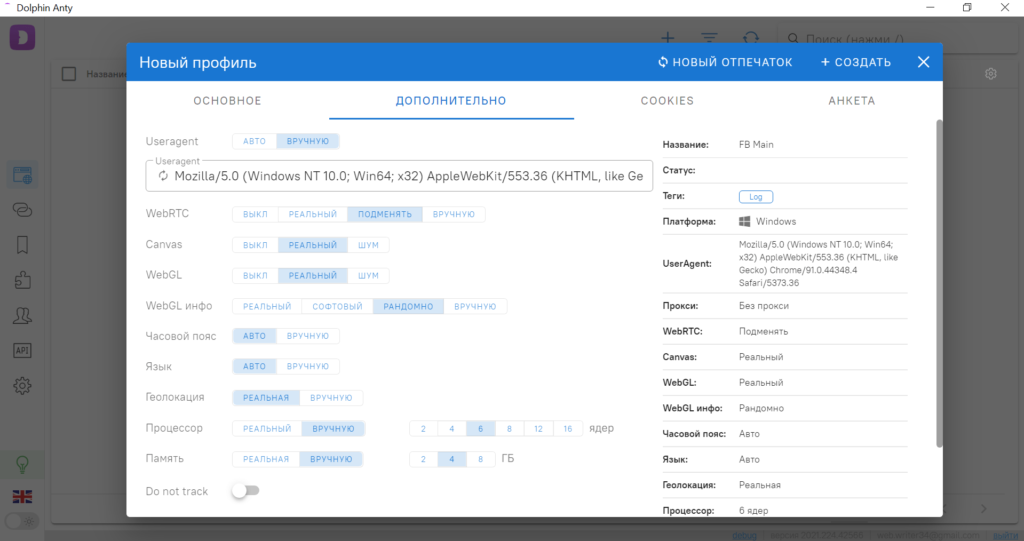The width and height of the screenshot is (1024, 541).
Task: Open the settings gear in sidebar
Action: click(22, 385)
